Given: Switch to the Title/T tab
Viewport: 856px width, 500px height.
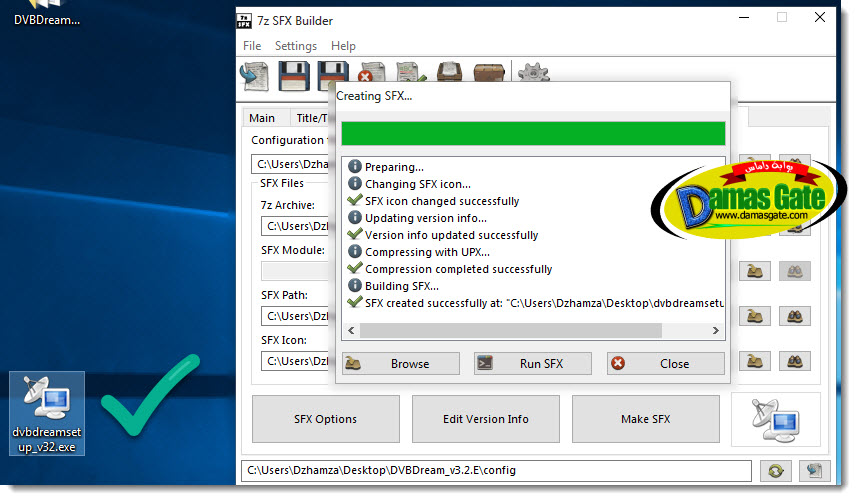Looking at the screenshot, I should tap(312, 118).
